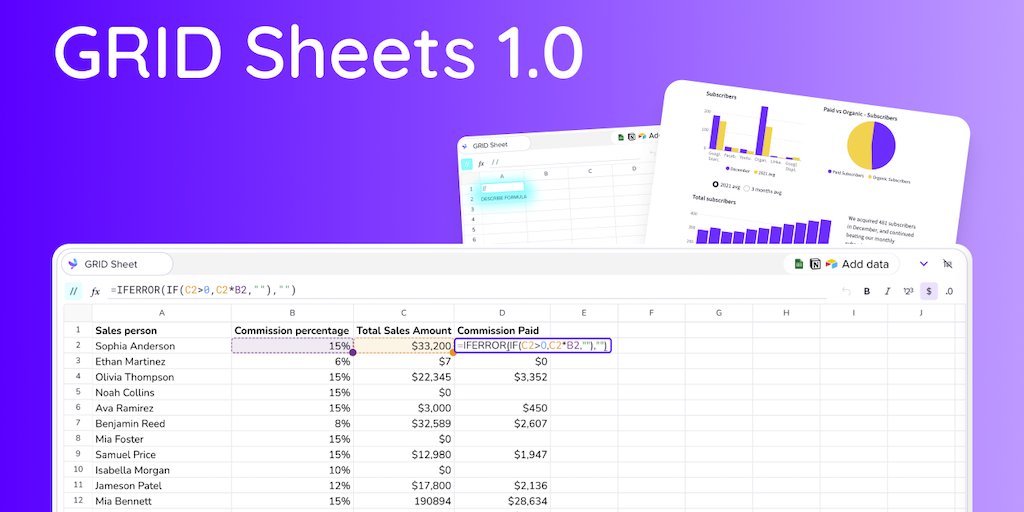
Task: Select the 'Ava Ramirez' cell
Action: click(162, 408)
